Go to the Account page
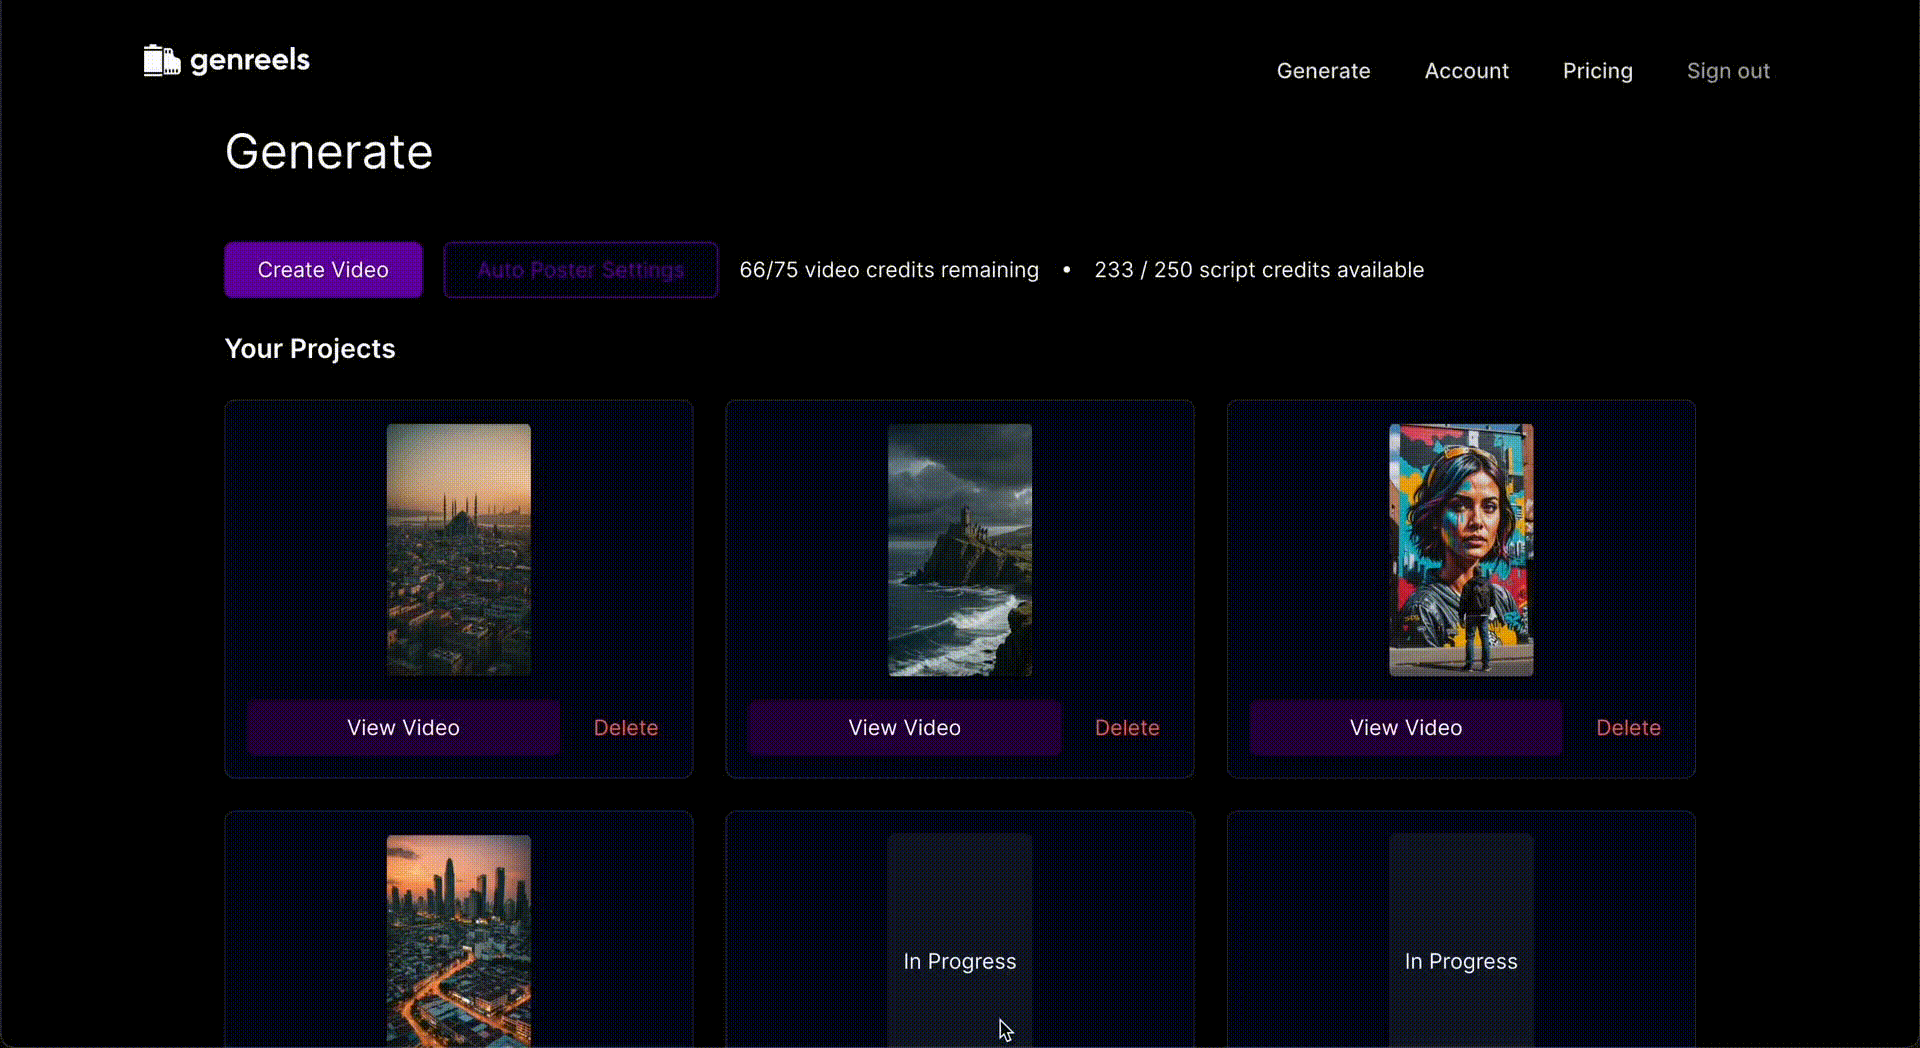The width and height of the screenshot is (1920, 1048). click(x=1466, y=71)
